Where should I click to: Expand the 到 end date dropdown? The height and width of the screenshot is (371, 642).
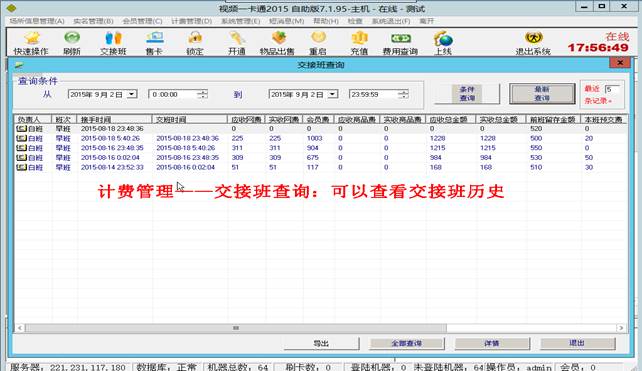point(332,94)
